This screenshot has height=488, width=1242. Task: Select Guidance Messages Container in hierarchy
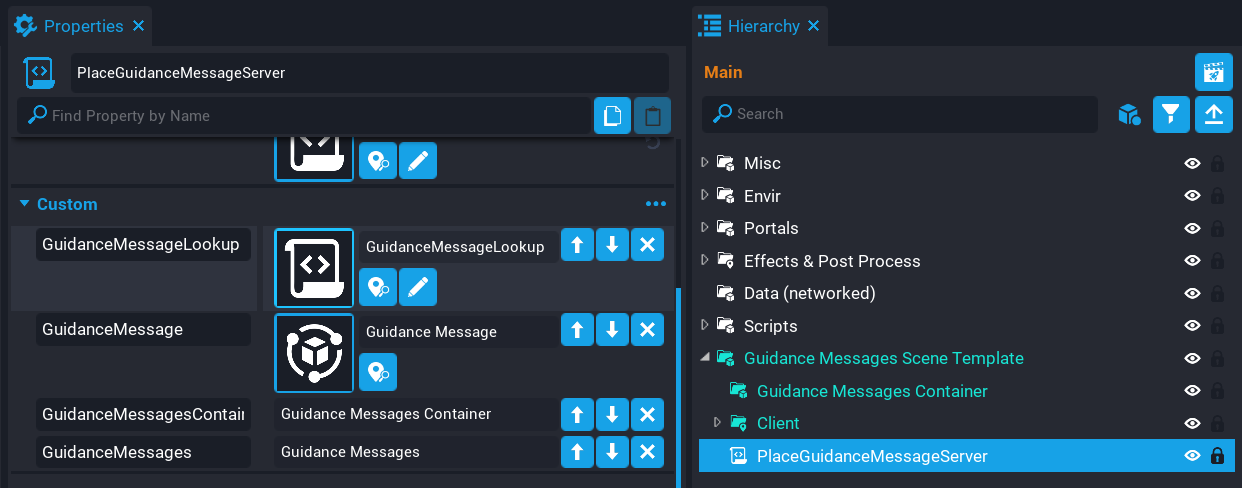(872, 391)
